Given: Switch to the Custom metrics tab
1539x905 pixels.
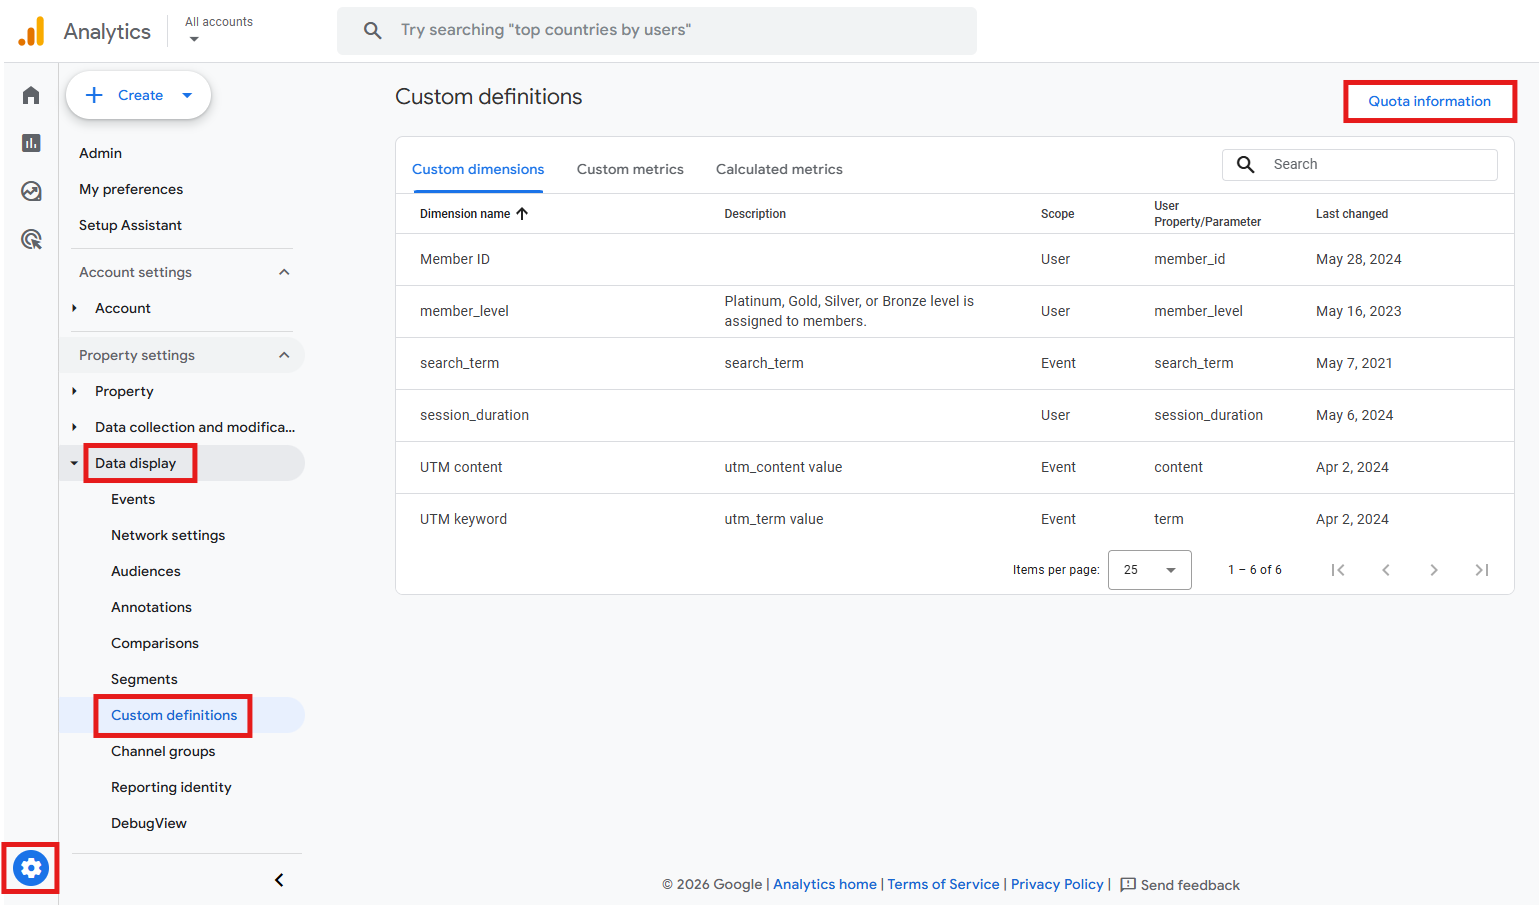Looking at the screenshot, I should (630, 169).
